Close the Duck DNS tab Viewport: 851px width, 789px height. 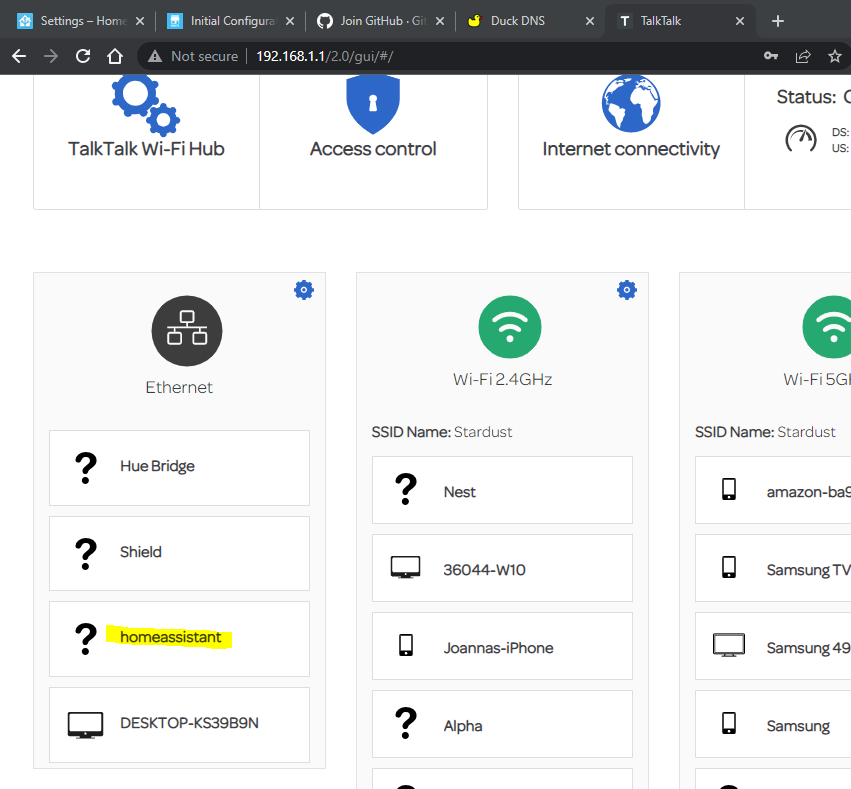pyautogui.click(x=590, y=21)
